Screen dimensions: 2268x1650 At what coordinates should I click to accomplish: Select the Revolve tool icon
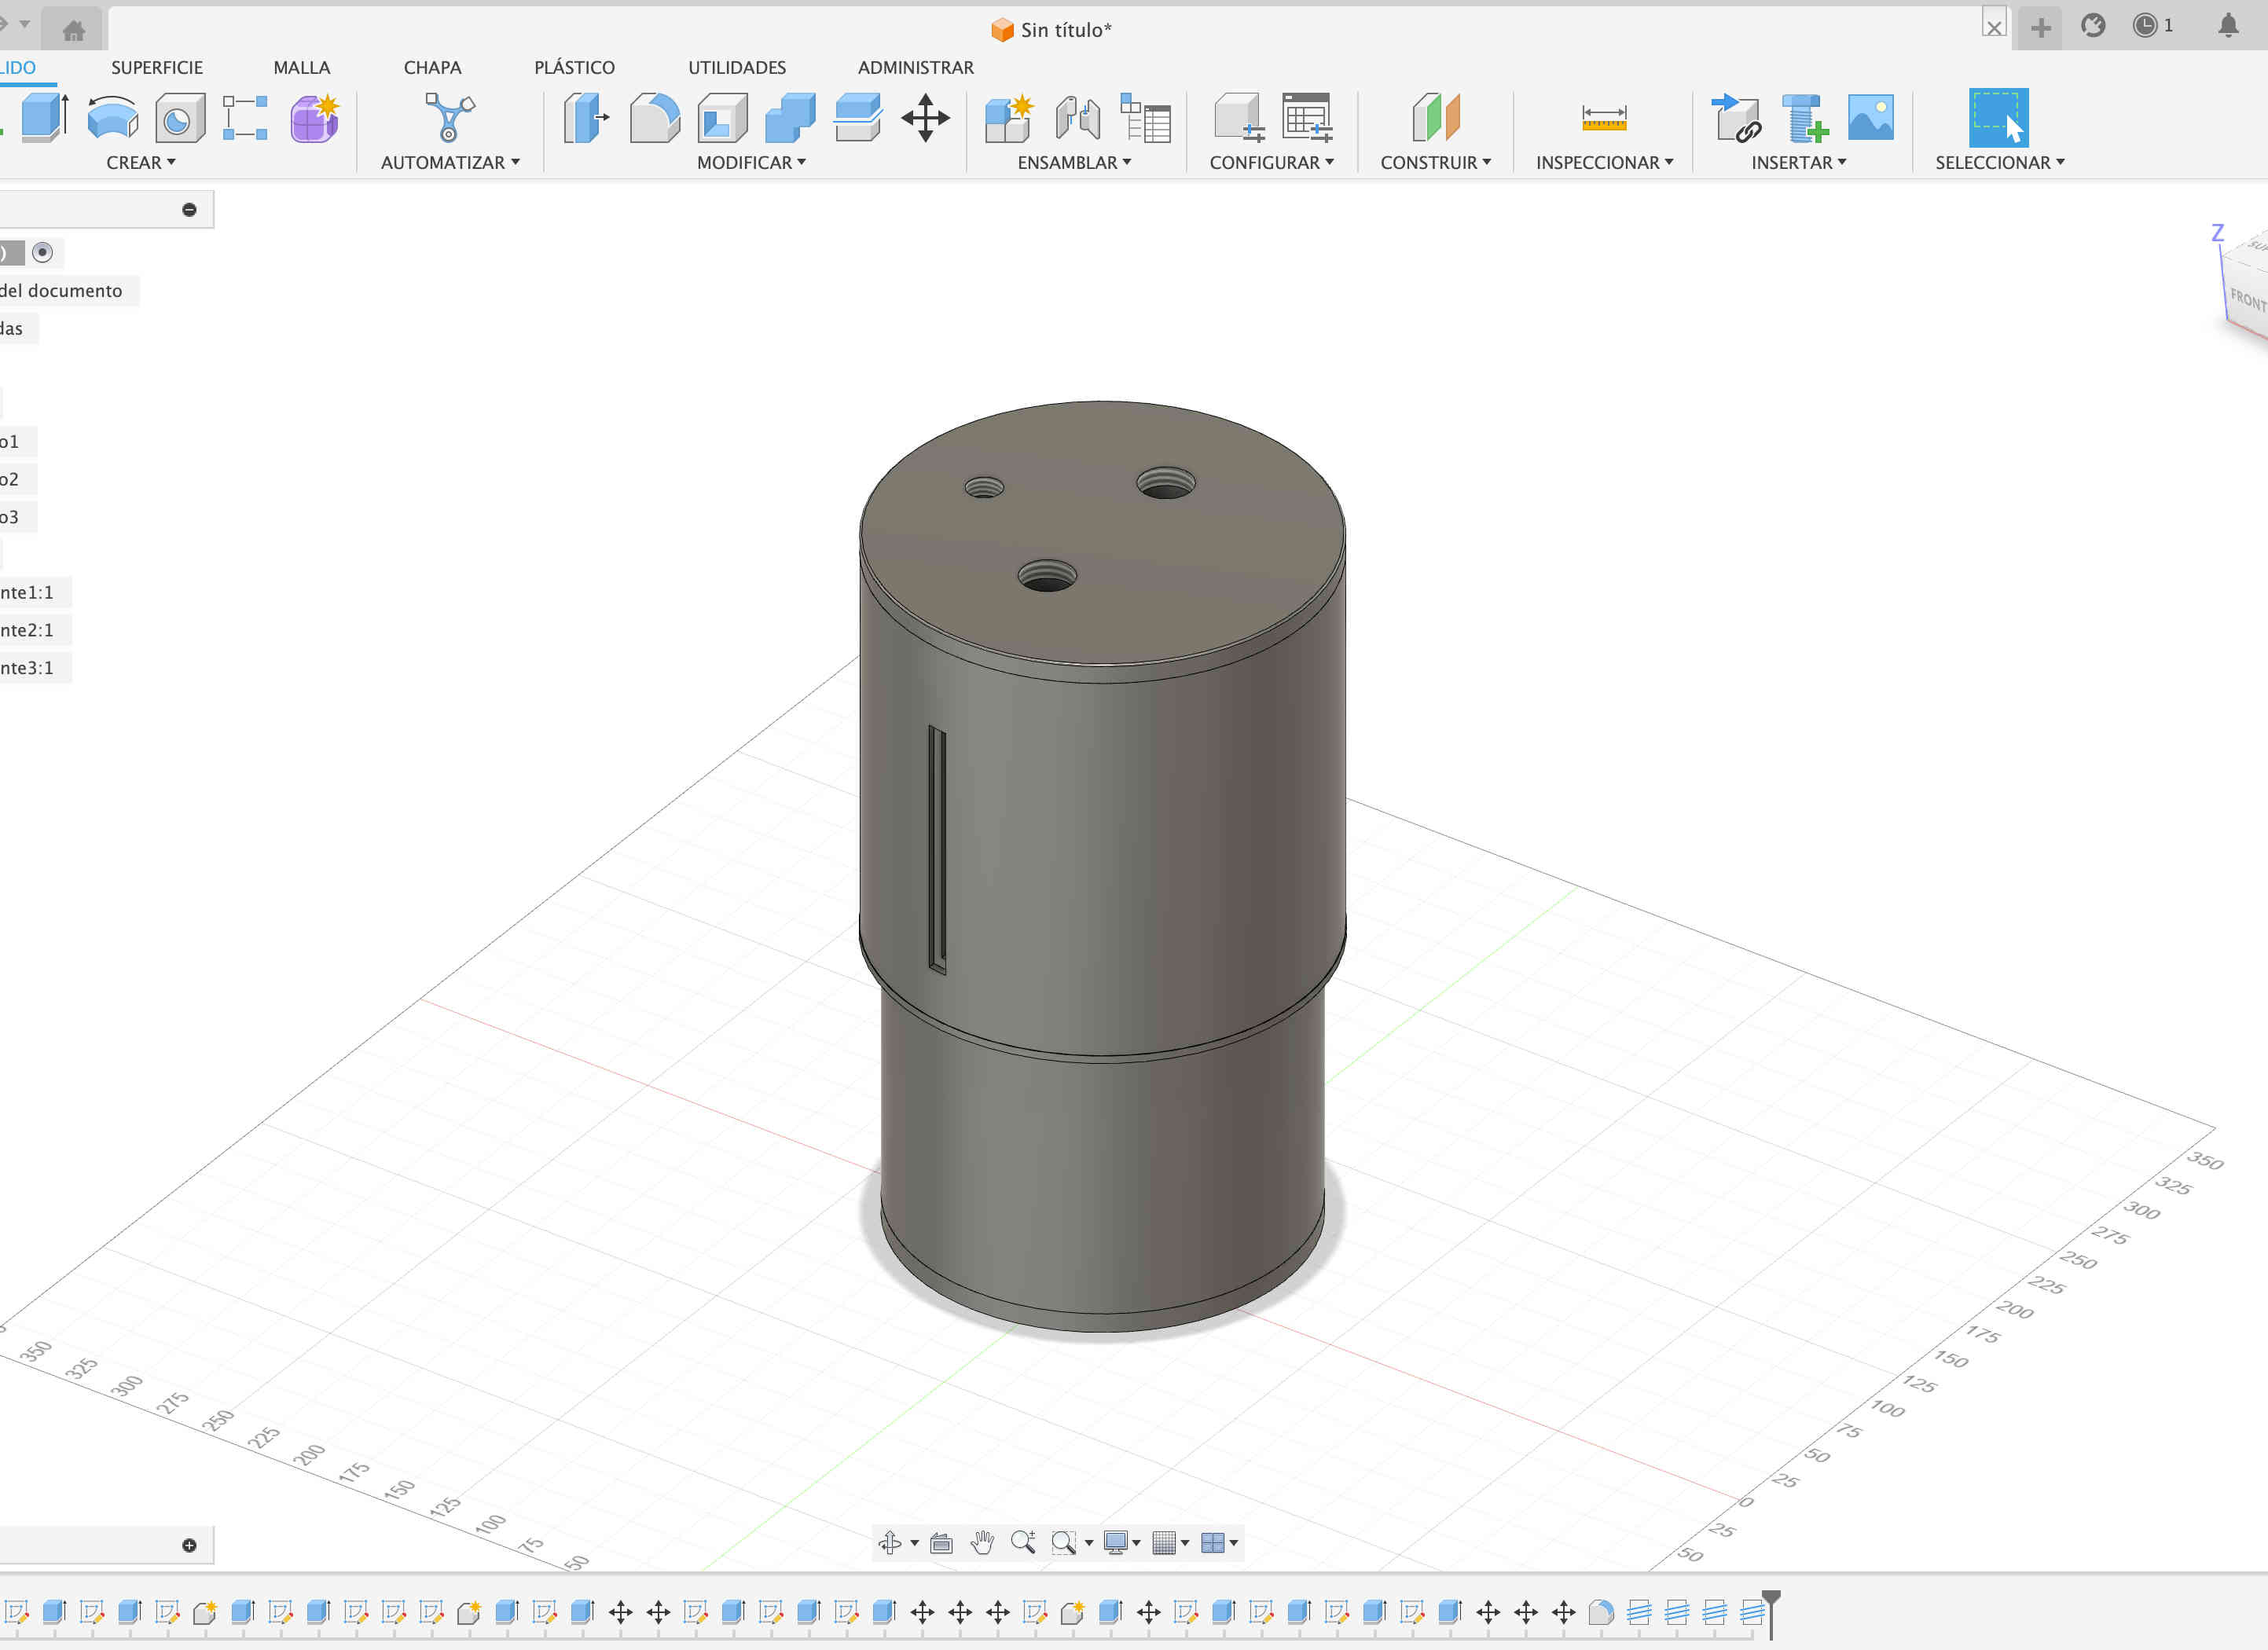(112, 117)
